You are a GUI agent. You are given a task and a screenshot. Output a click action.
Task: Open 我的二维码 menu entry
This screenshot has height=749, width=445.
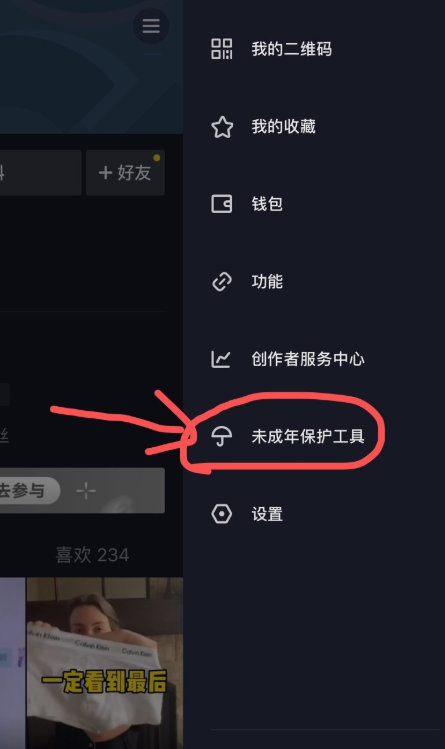[313, 49]
